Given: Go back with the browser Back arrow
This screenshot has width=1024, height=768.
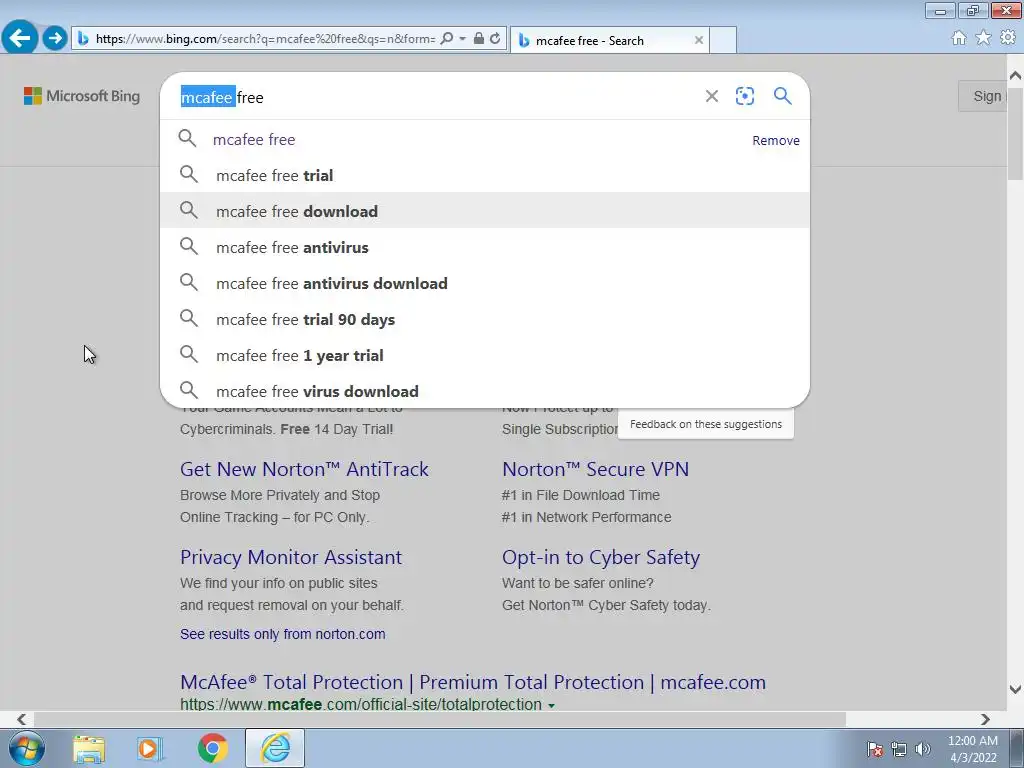Looking at the screenshot, I should (x=20, y=37).
